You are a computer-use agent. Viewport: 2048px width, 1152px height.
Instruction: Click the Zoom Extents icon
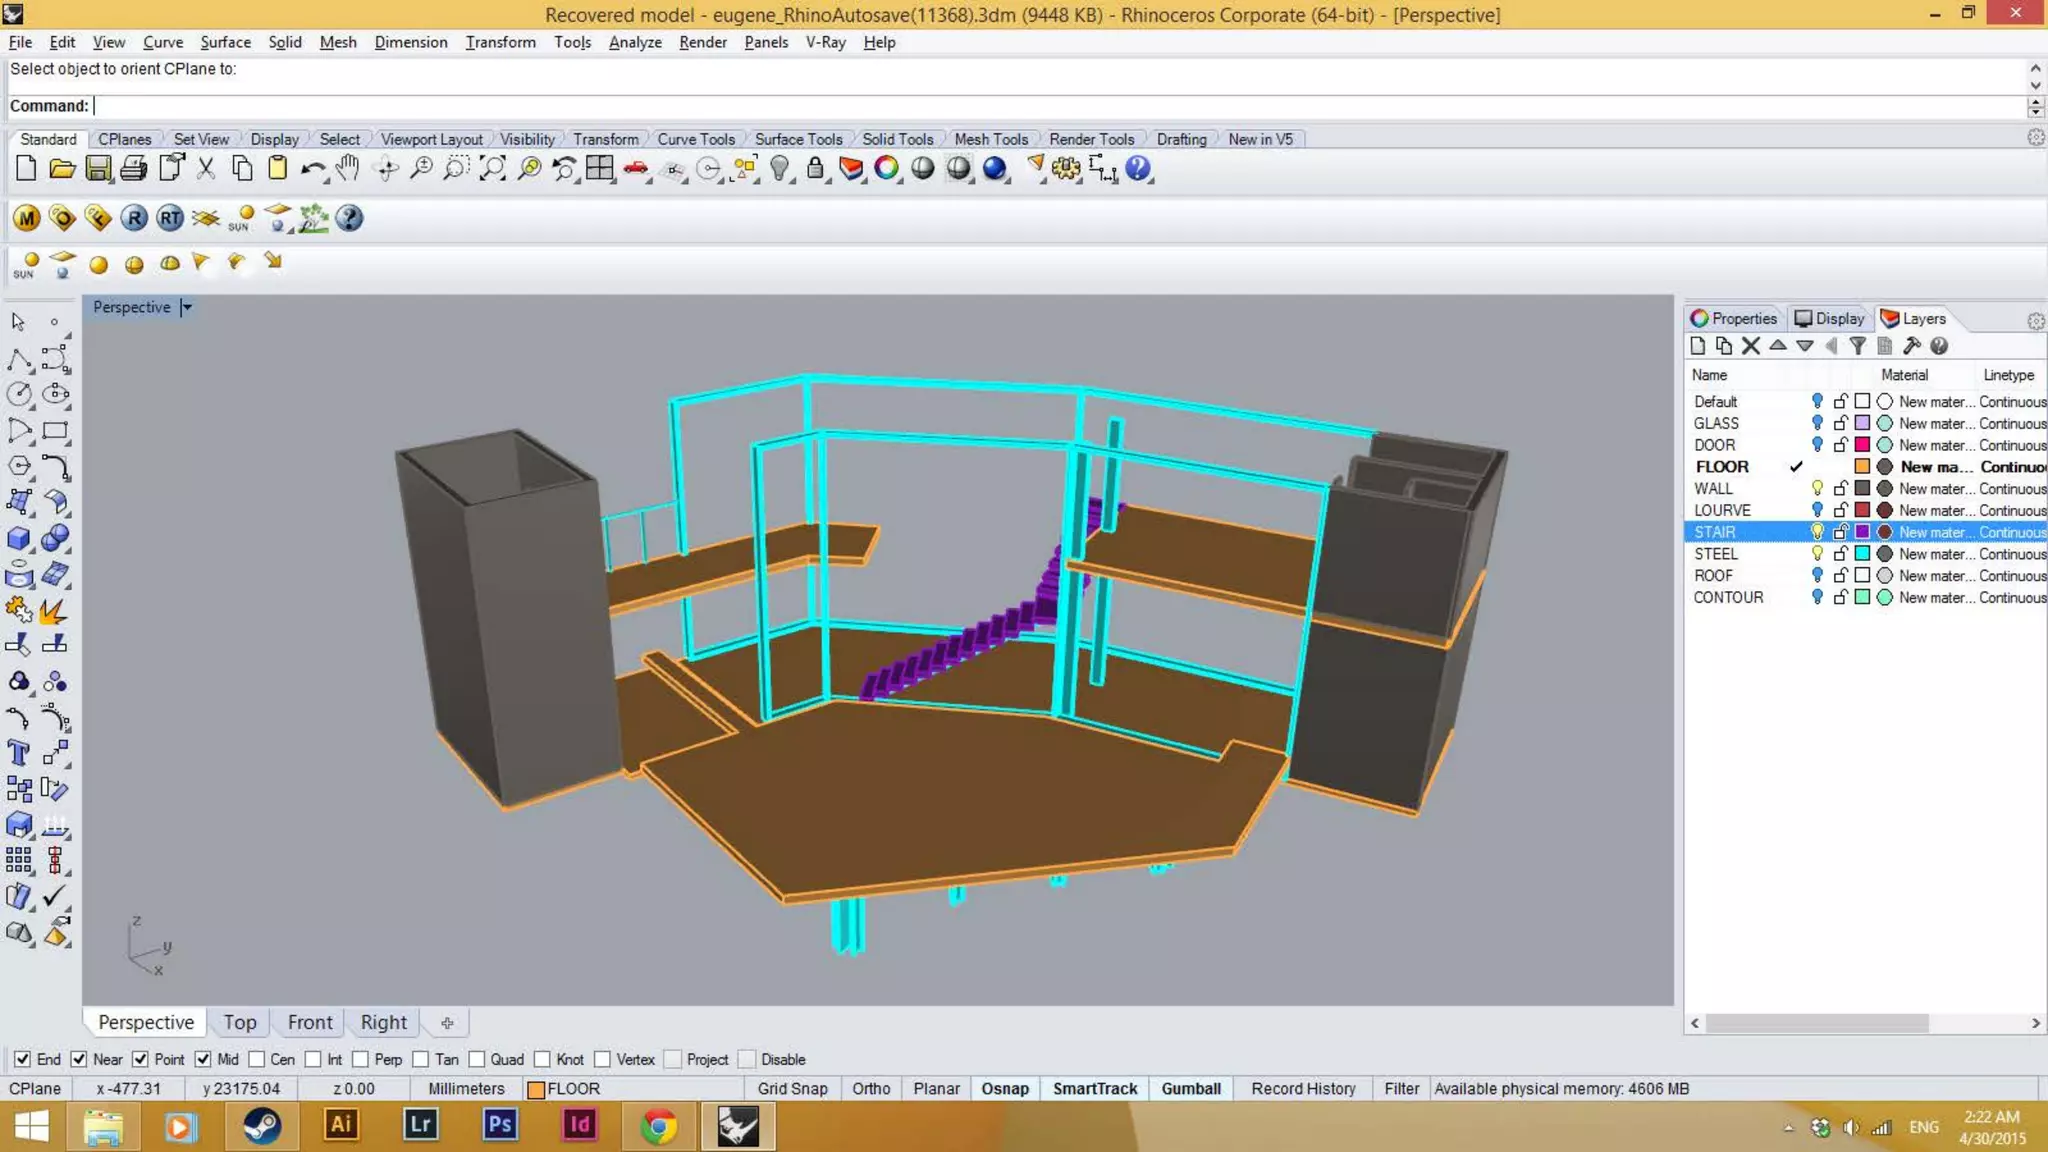coord(492,169)
